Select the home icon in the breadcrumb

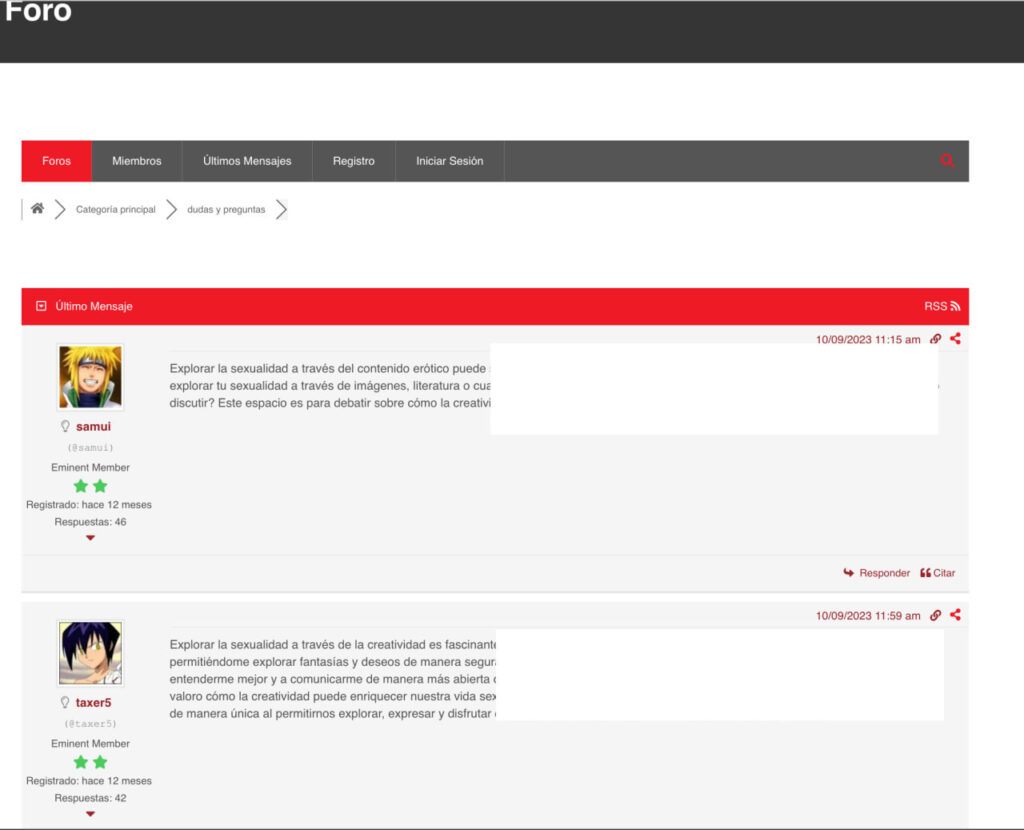coord(37,209)
